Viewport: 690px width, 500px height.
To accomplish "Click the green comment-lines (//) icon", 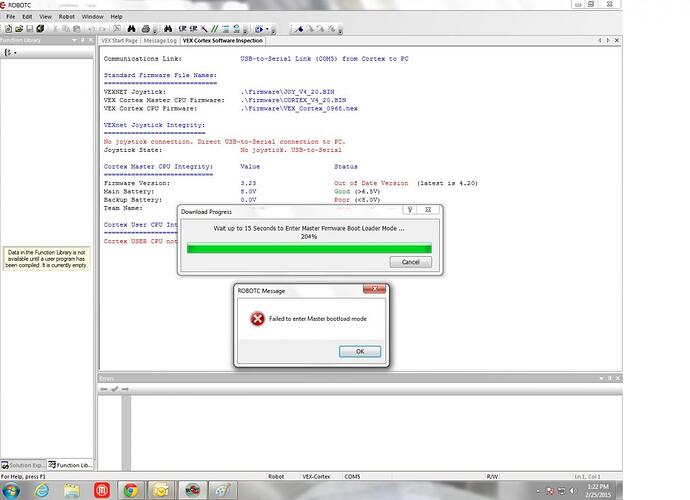I will coord(214,29).
